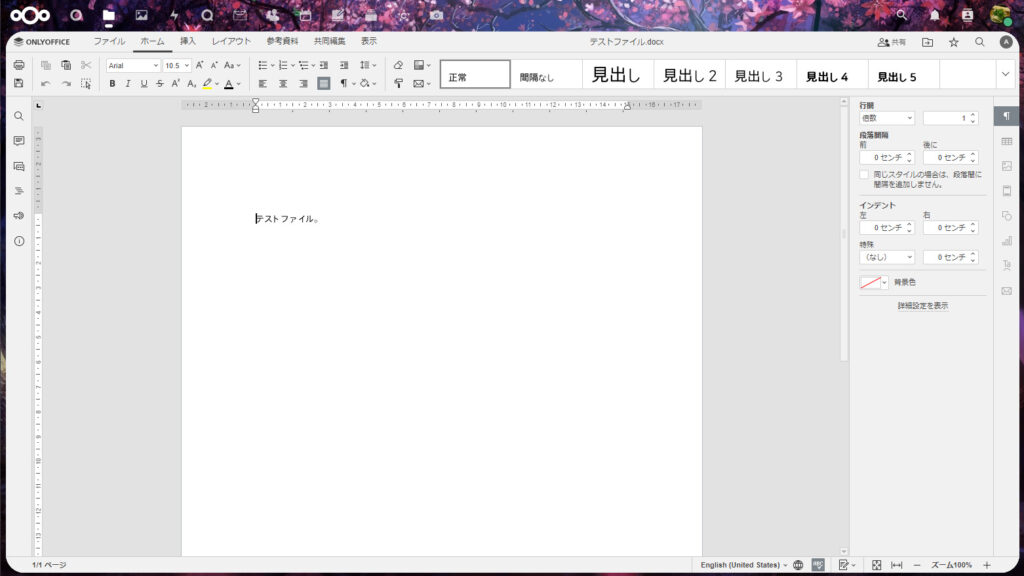Click 詳細設定を表示 link
This screenshot has height=576, width=1024.
coord(922,306)
